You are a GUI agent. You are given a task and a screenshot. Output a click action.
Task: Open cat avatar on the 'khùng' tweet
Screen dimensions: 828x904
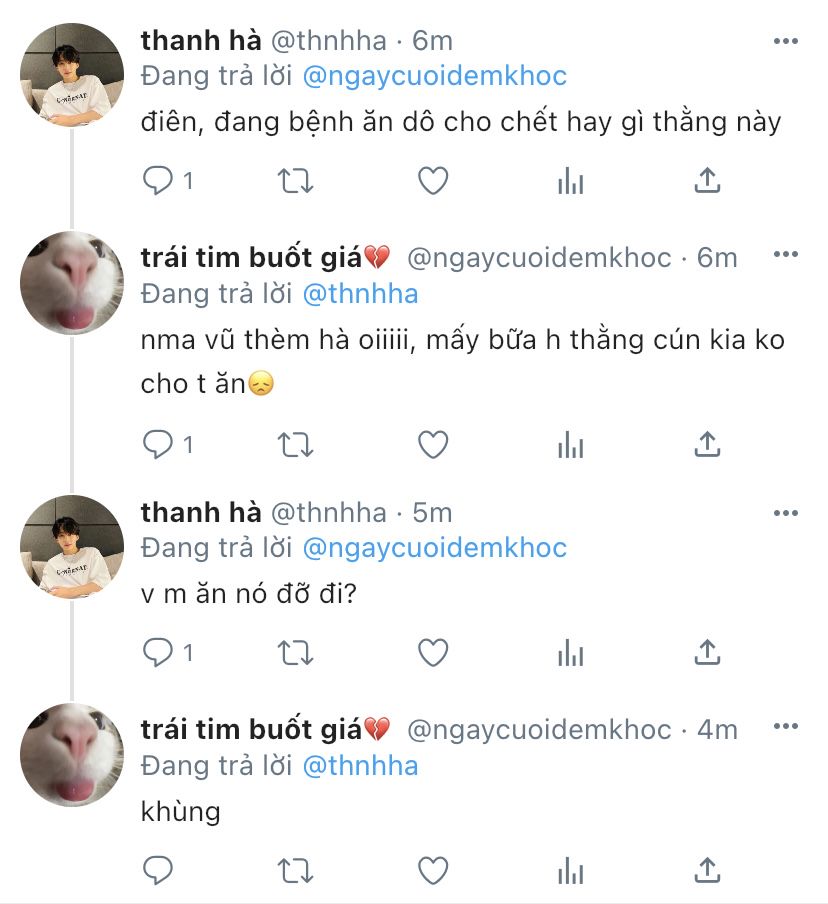72,755
